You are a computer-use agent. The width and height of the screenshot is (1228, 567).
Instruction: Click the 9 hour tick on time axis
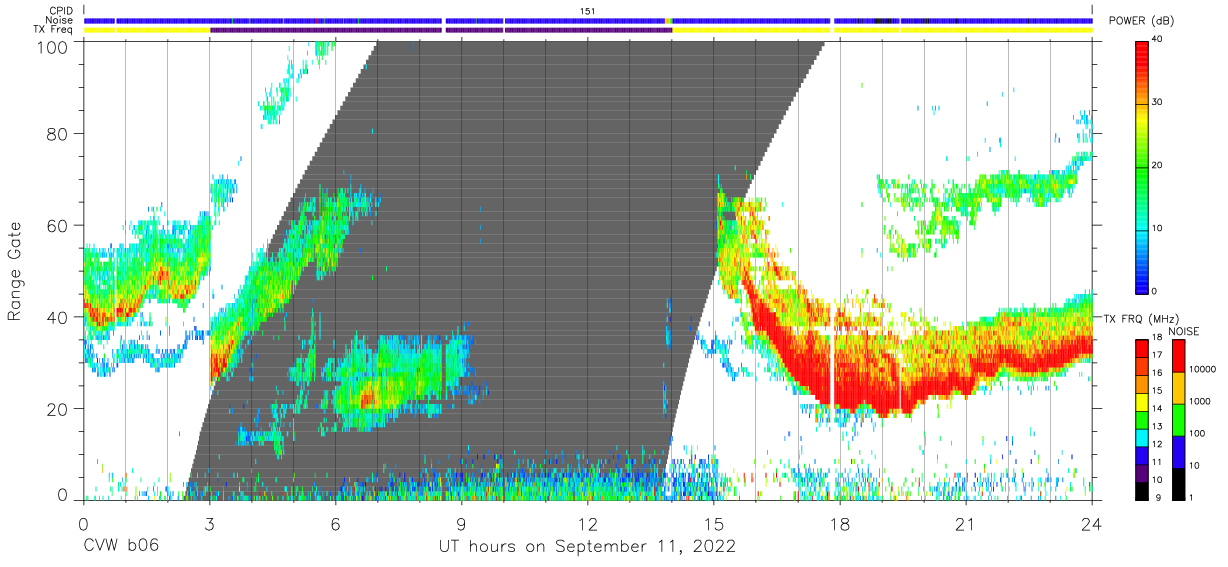pos(461,524)
